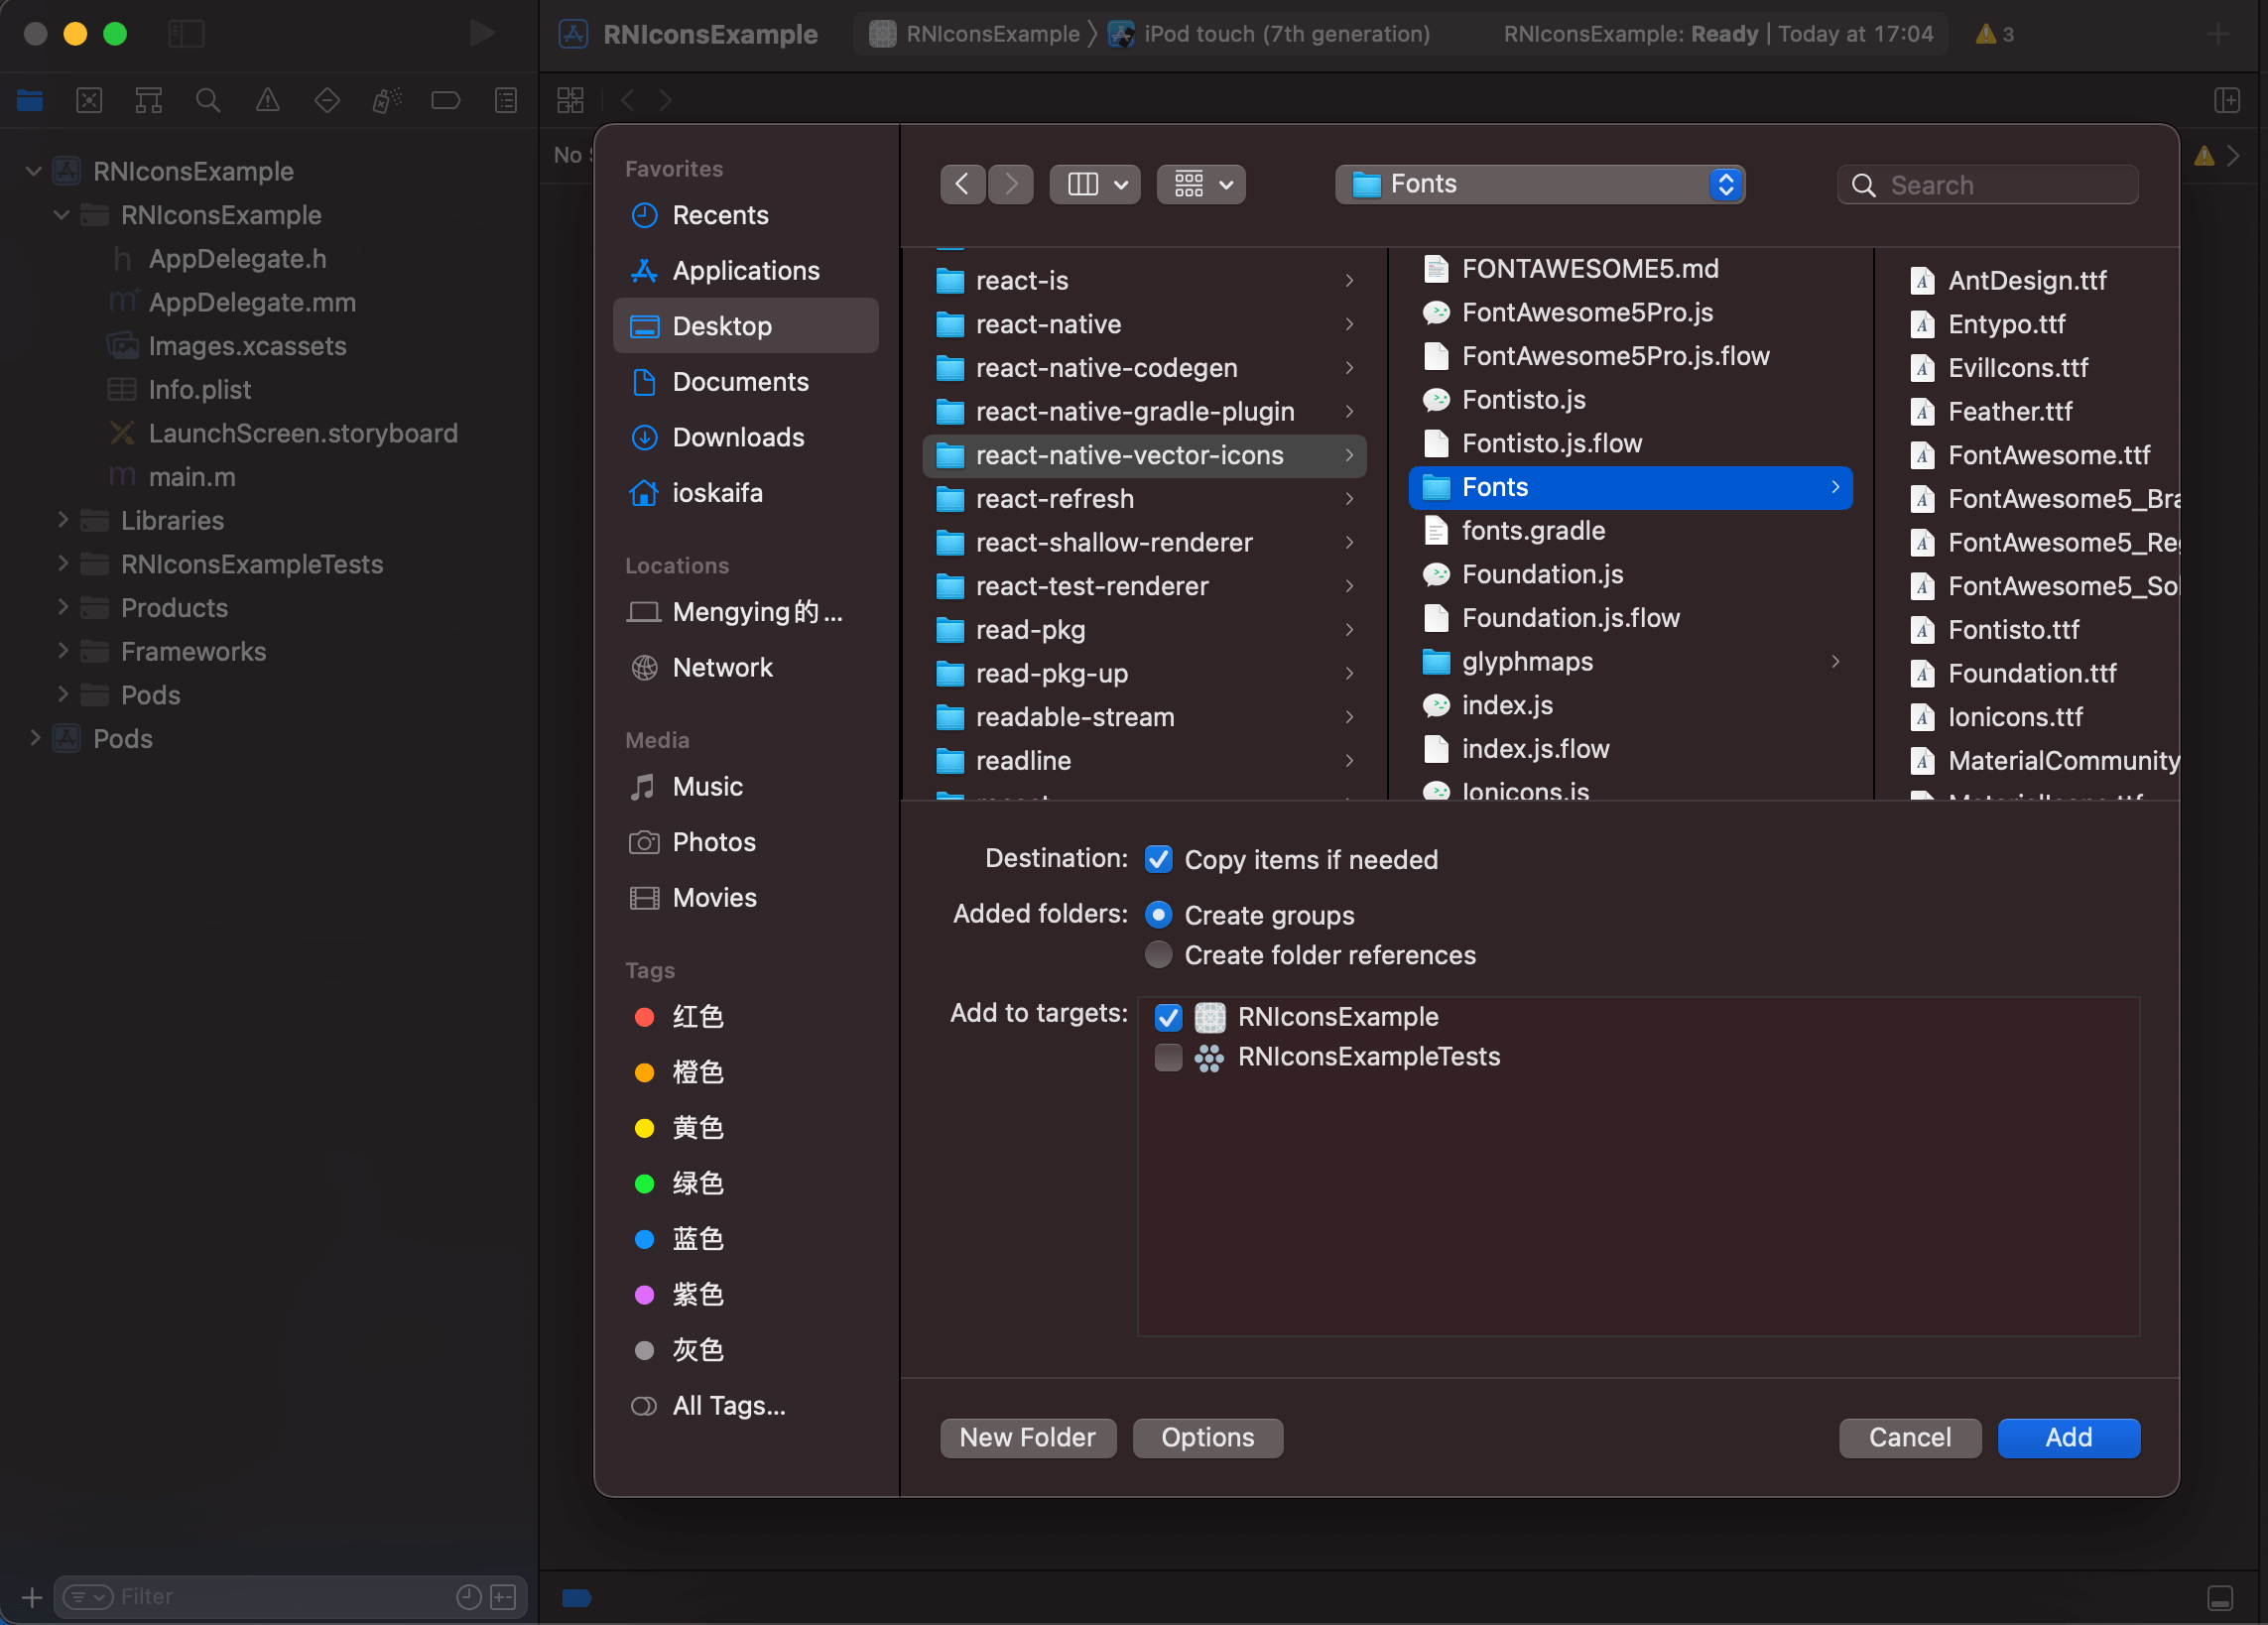Image resolution: width=2268 pixels, height=1625 pixels.
Task: Expand the Libraries group
Action: (x=62, y=520)
